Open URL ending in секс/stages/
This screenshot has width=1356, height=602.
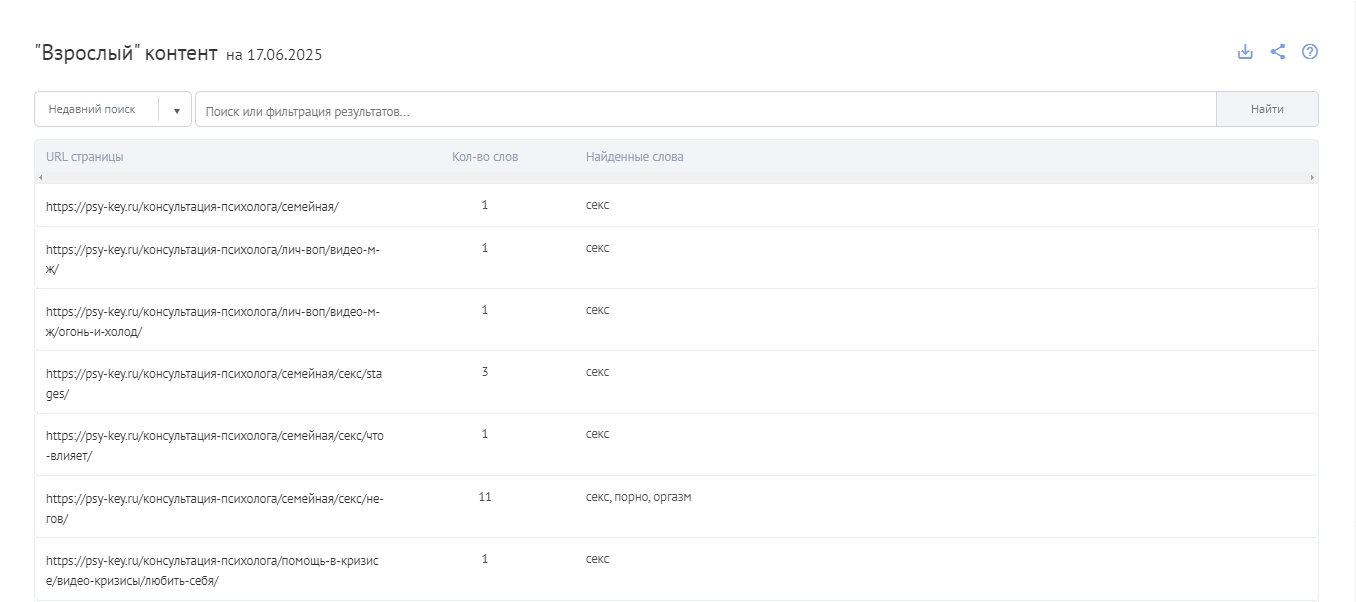(214, 383)
